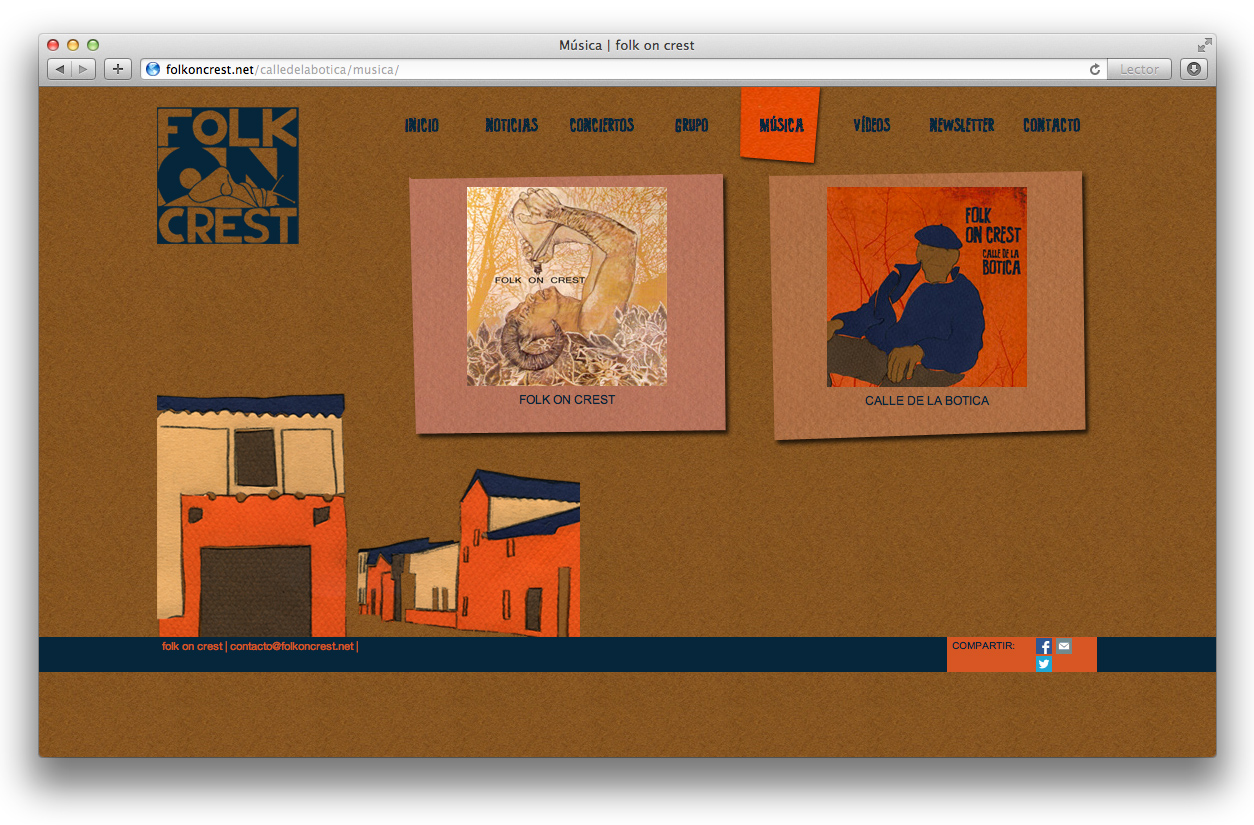Screen dimensions: 1254x825
Task: Open the Folk on Crest album cover
Action: (x=567, y=286)
